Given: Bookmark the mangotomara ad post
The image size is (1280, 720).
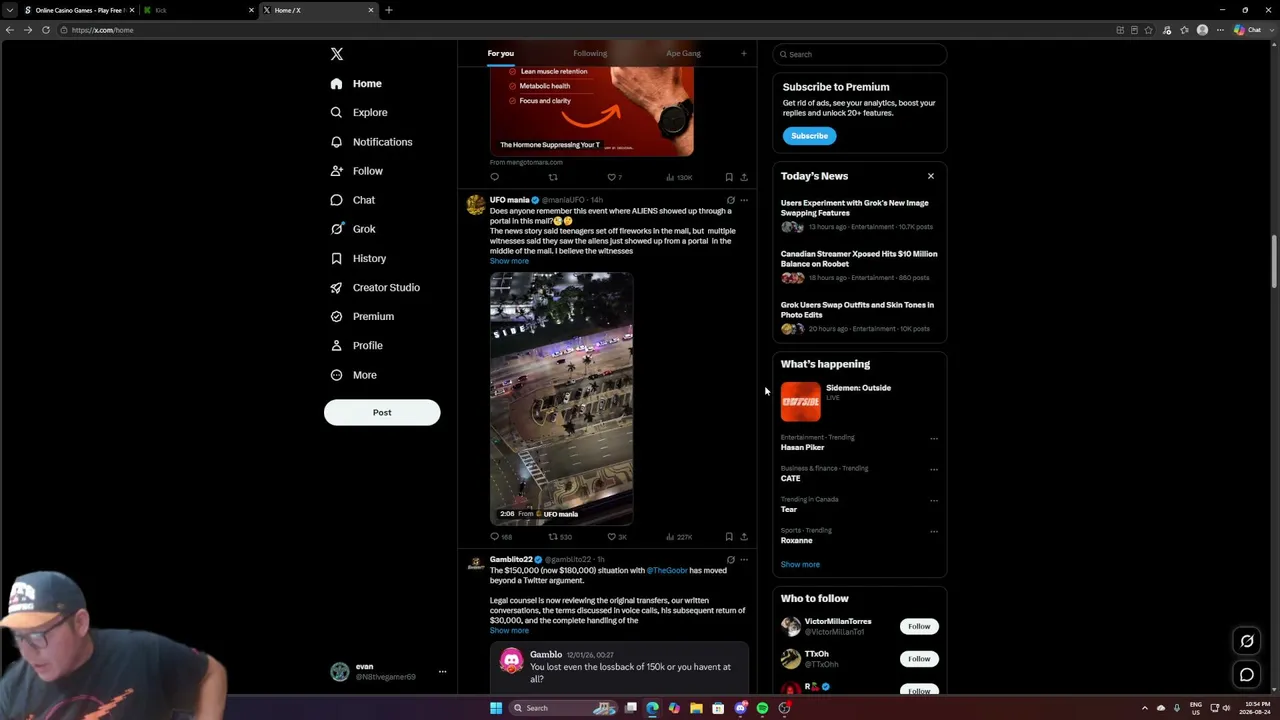Looking at the screenshot, I should tap(729, 177).
